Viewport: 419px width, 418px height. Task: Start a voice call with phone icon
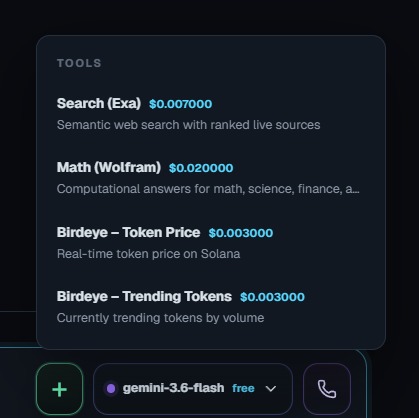[327, 389]
